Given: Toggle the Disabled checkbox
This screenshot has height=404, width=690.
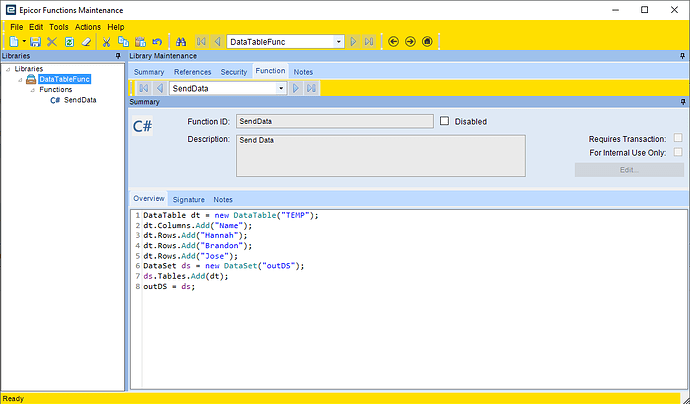Looking at the screenshot, I should coord(444,121).
